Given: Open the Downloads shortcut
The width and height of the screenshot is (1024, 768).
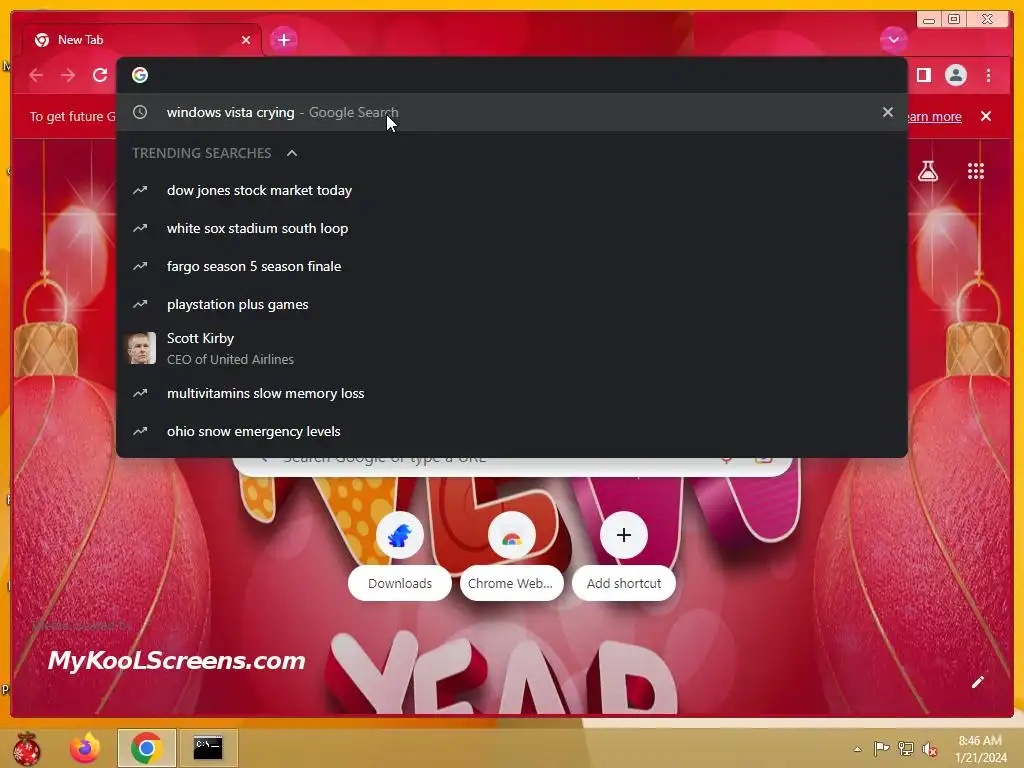Looking at the screenshot, I should click(x=400, y=556).
